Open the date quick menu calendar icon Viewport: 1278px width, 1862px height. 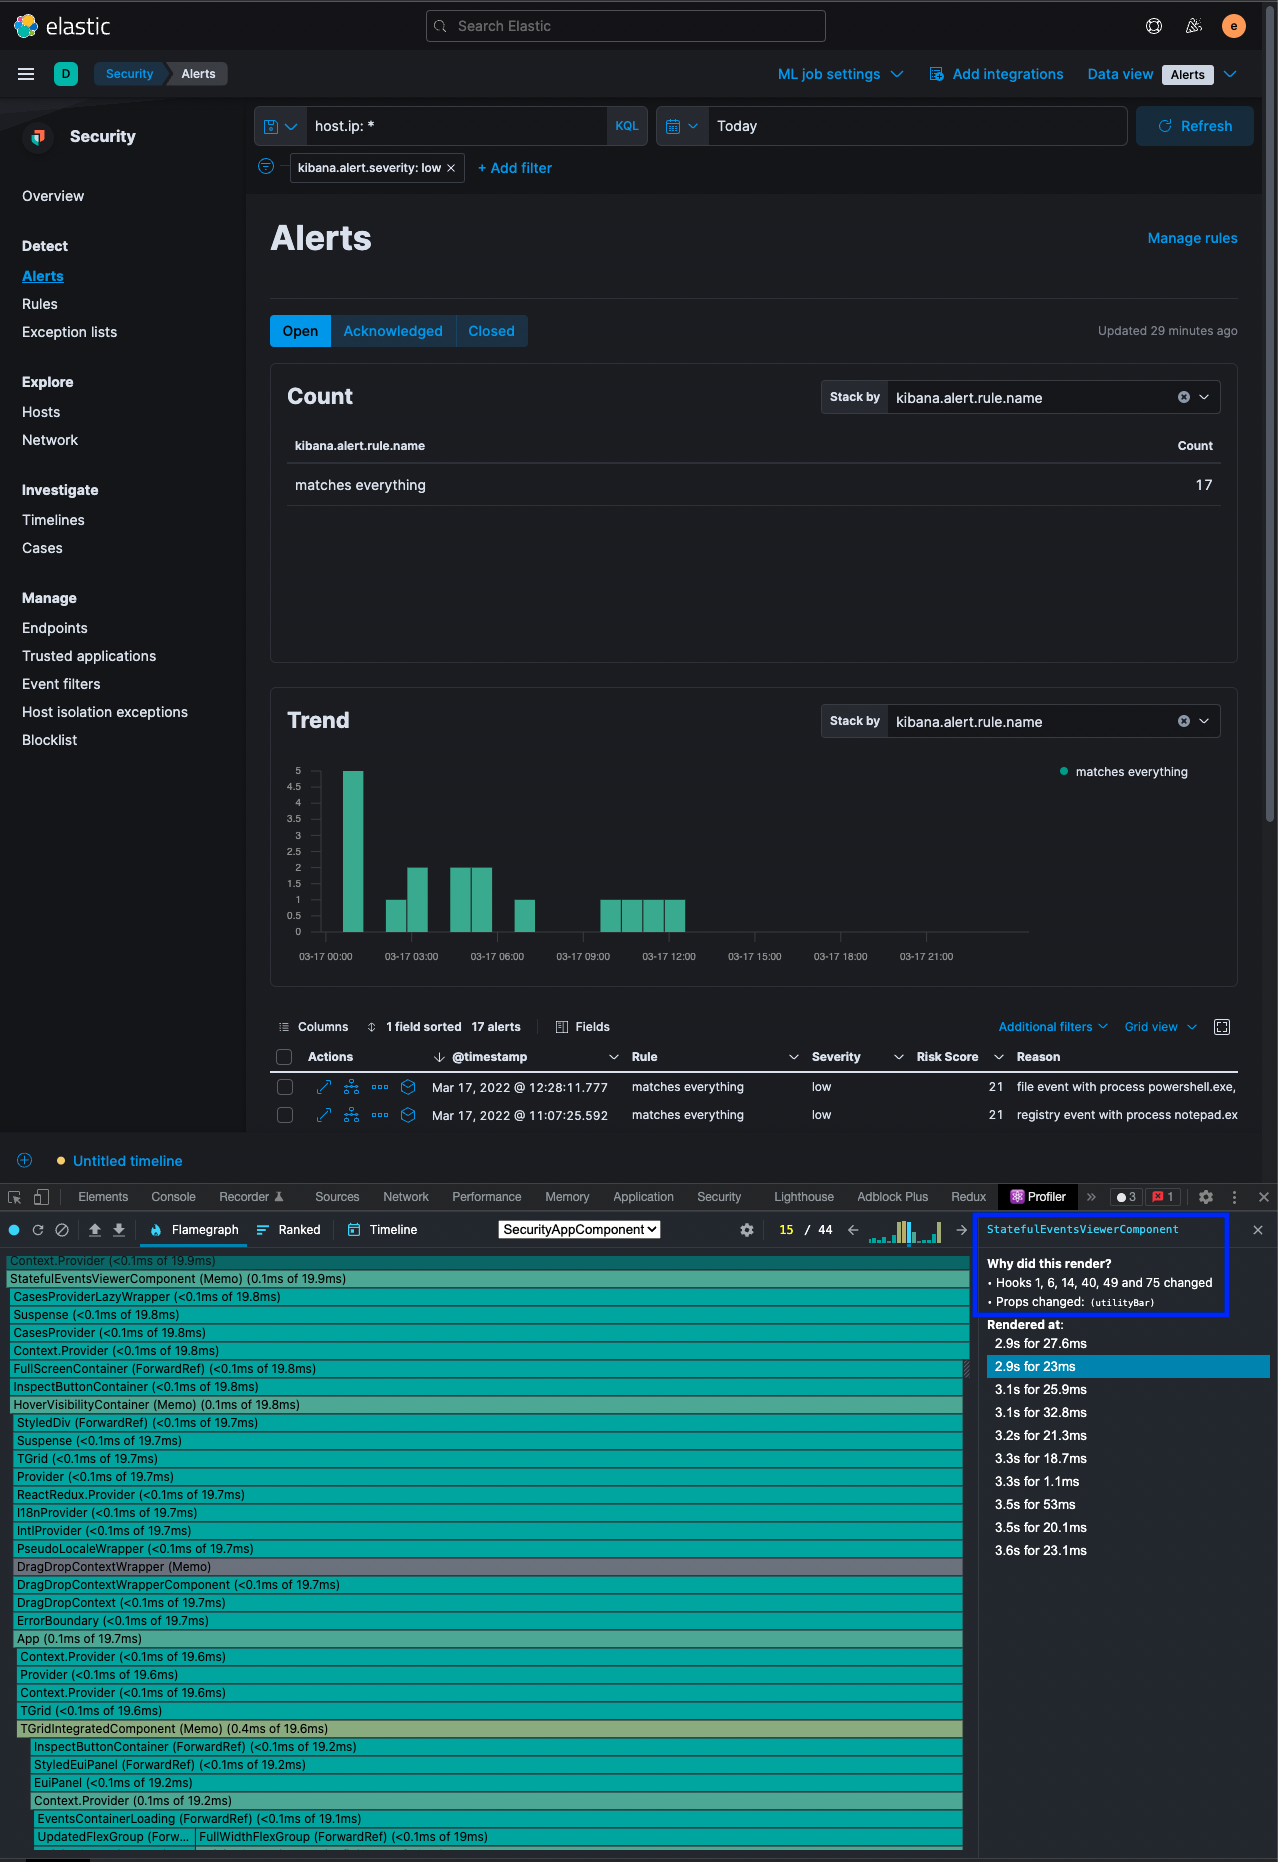coord(682,126)
